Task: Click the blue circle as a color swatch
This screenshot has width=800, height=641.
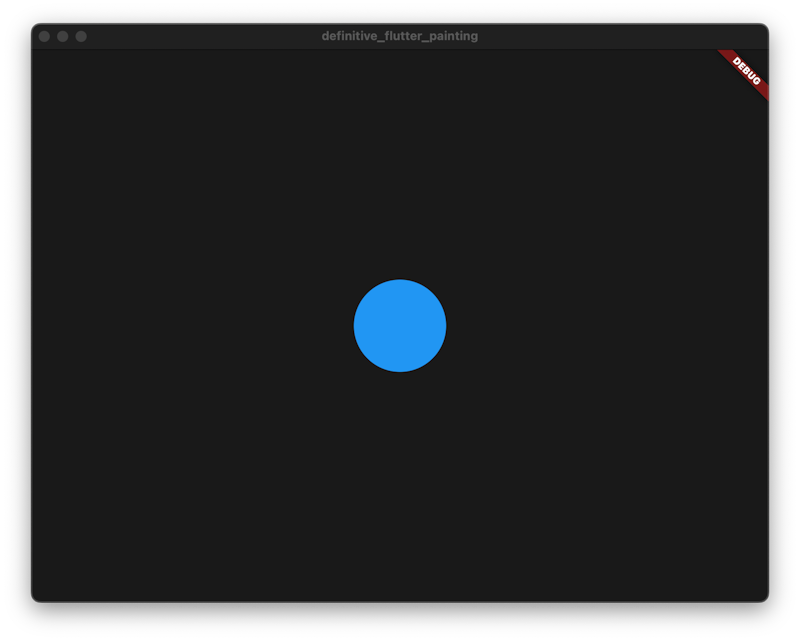Action: [x=400, y=325]
